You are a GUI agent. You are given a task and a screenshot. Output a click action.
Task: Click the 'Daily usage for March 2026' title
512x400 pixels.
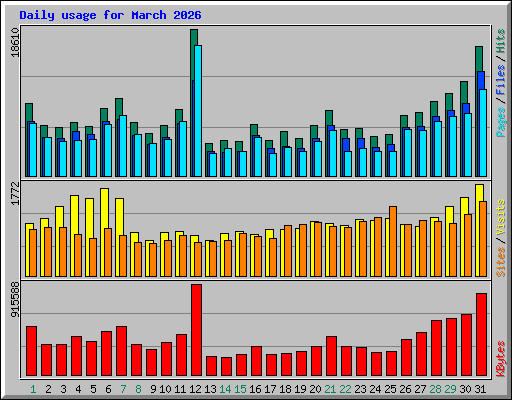point(110,15)
